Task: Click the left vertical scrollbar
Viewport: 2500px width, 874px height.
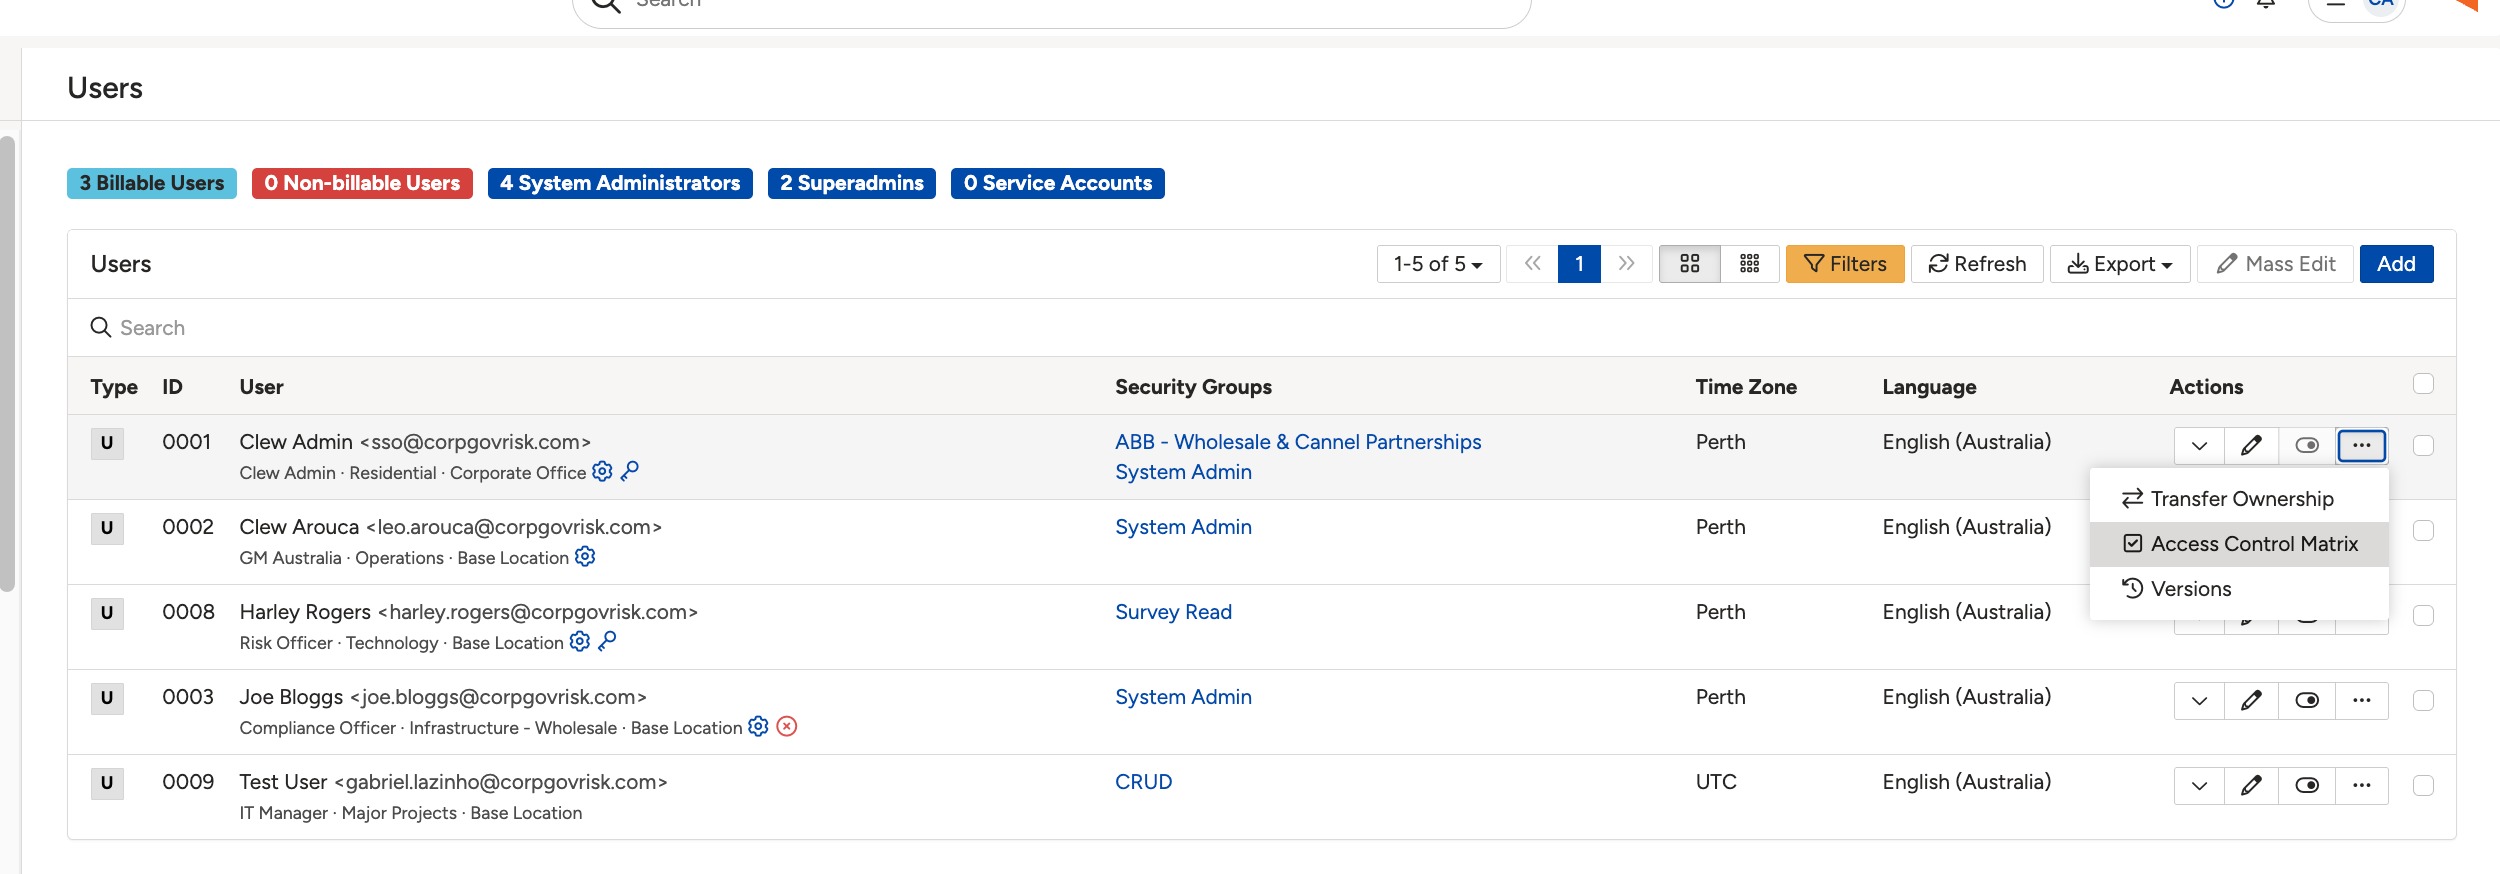Action: tap(7, 364)
